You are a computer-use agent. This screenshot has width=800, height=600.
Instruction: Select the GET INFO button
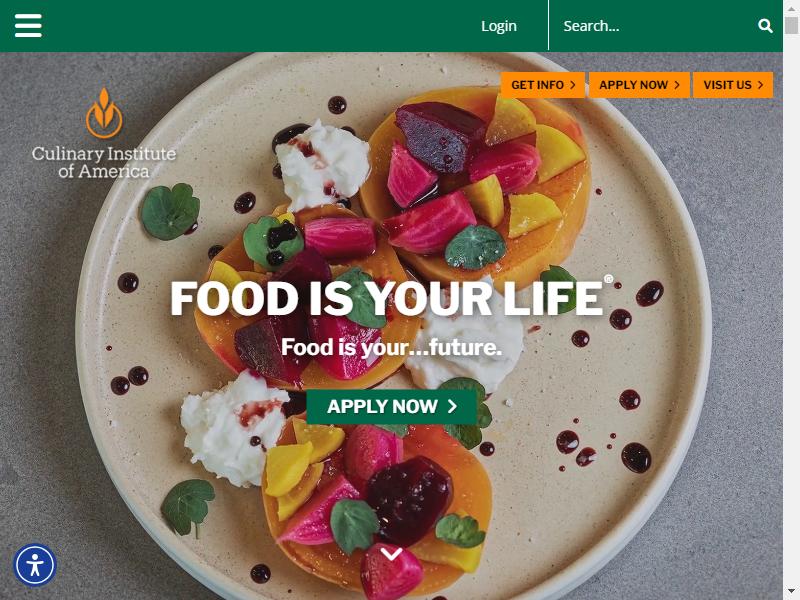543,85
